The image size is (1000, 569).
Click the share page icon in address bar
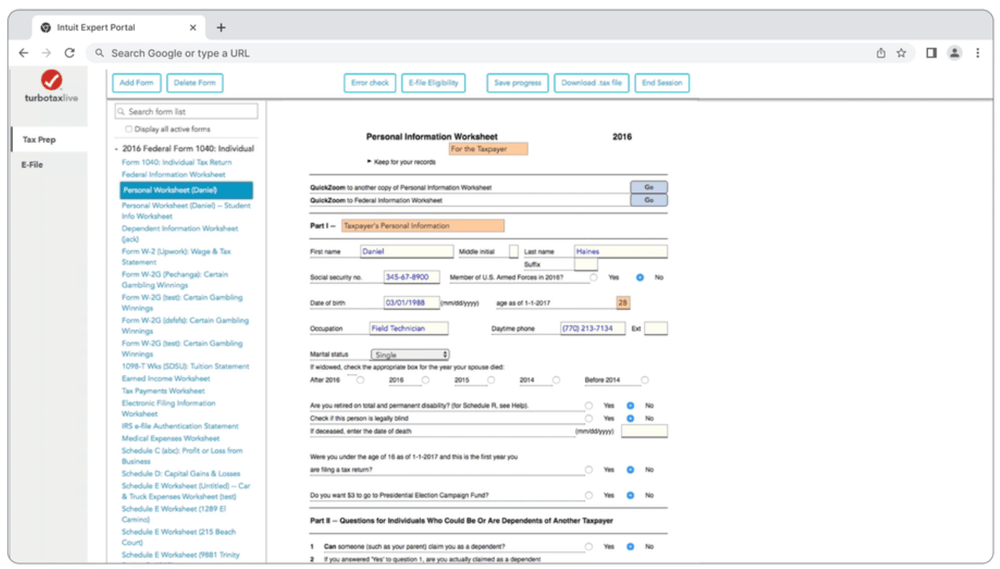pyautogui.click(x=881, y=53)
